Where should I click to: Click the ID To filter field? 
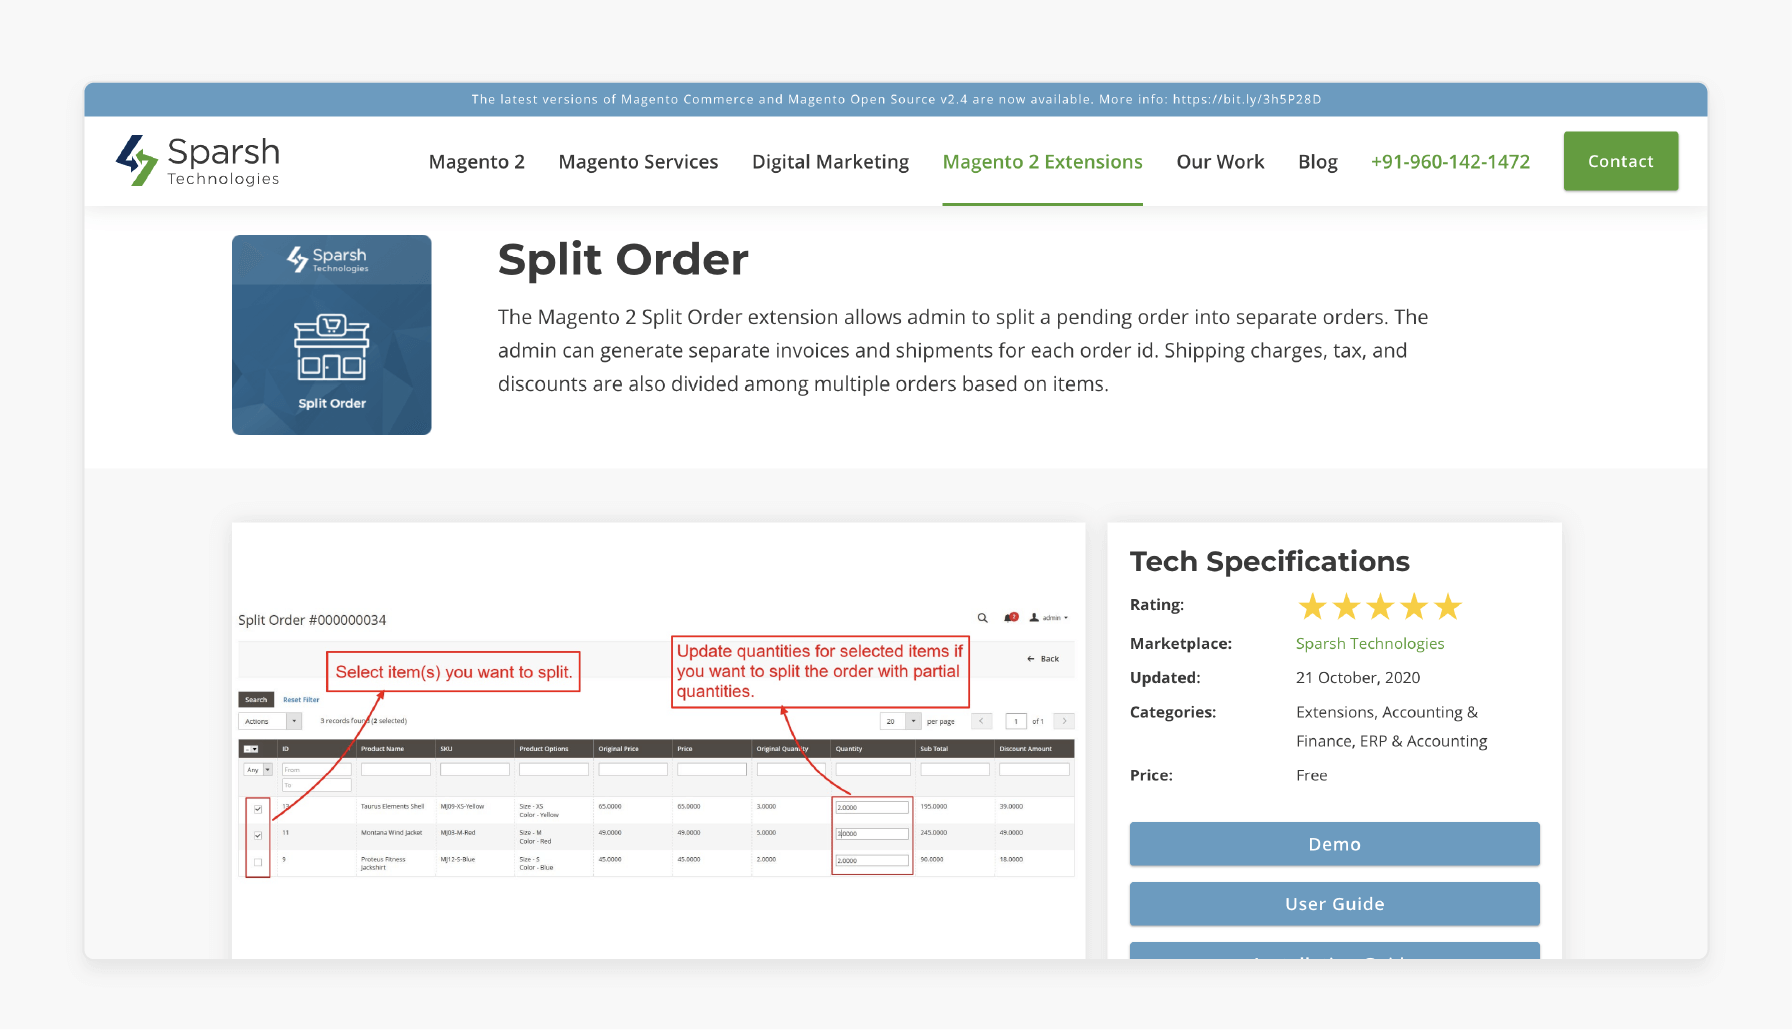click(316, 785)
